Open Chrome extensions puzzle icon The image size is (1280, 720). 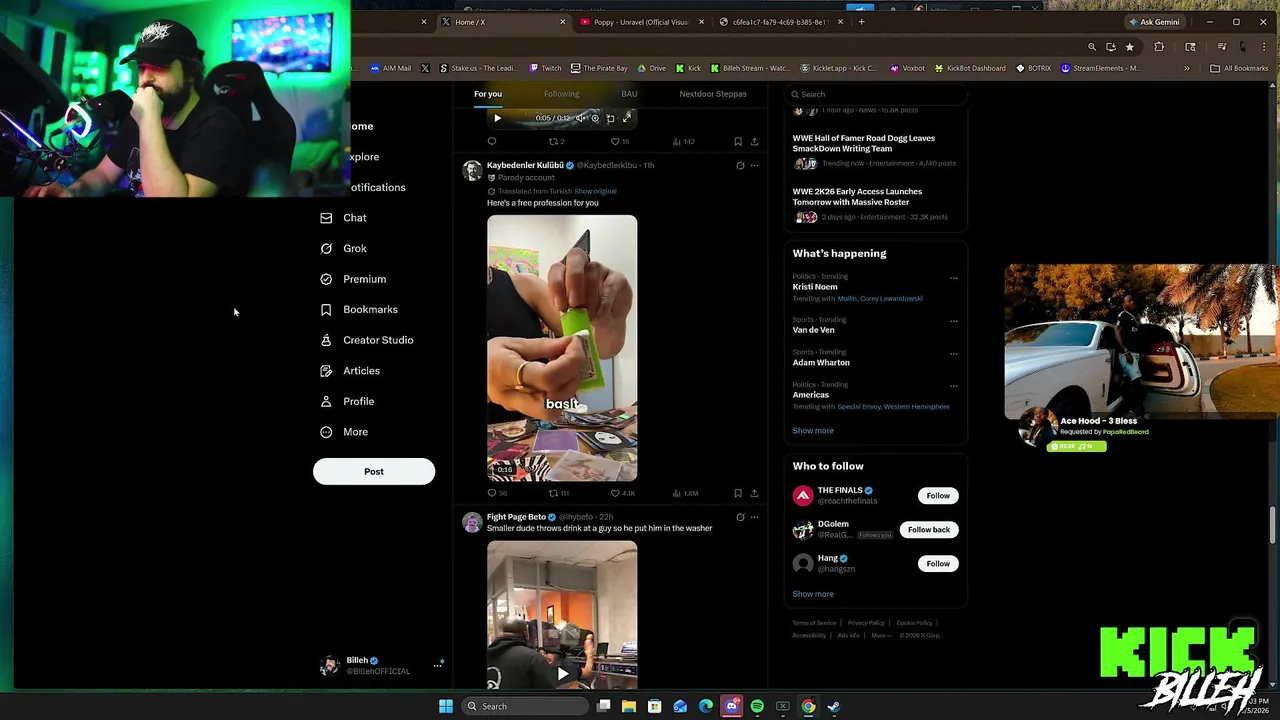pyautogui.click(x=1159, y=47)
